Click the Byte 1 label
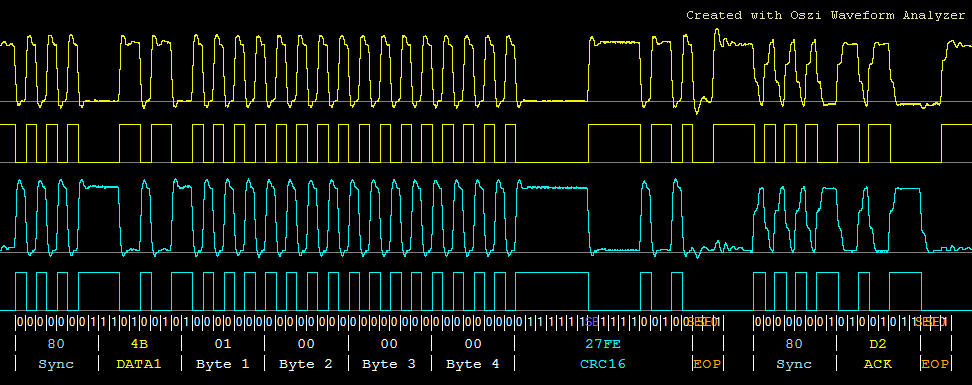Viewport: 972px width, 385px height. (223, 364)
